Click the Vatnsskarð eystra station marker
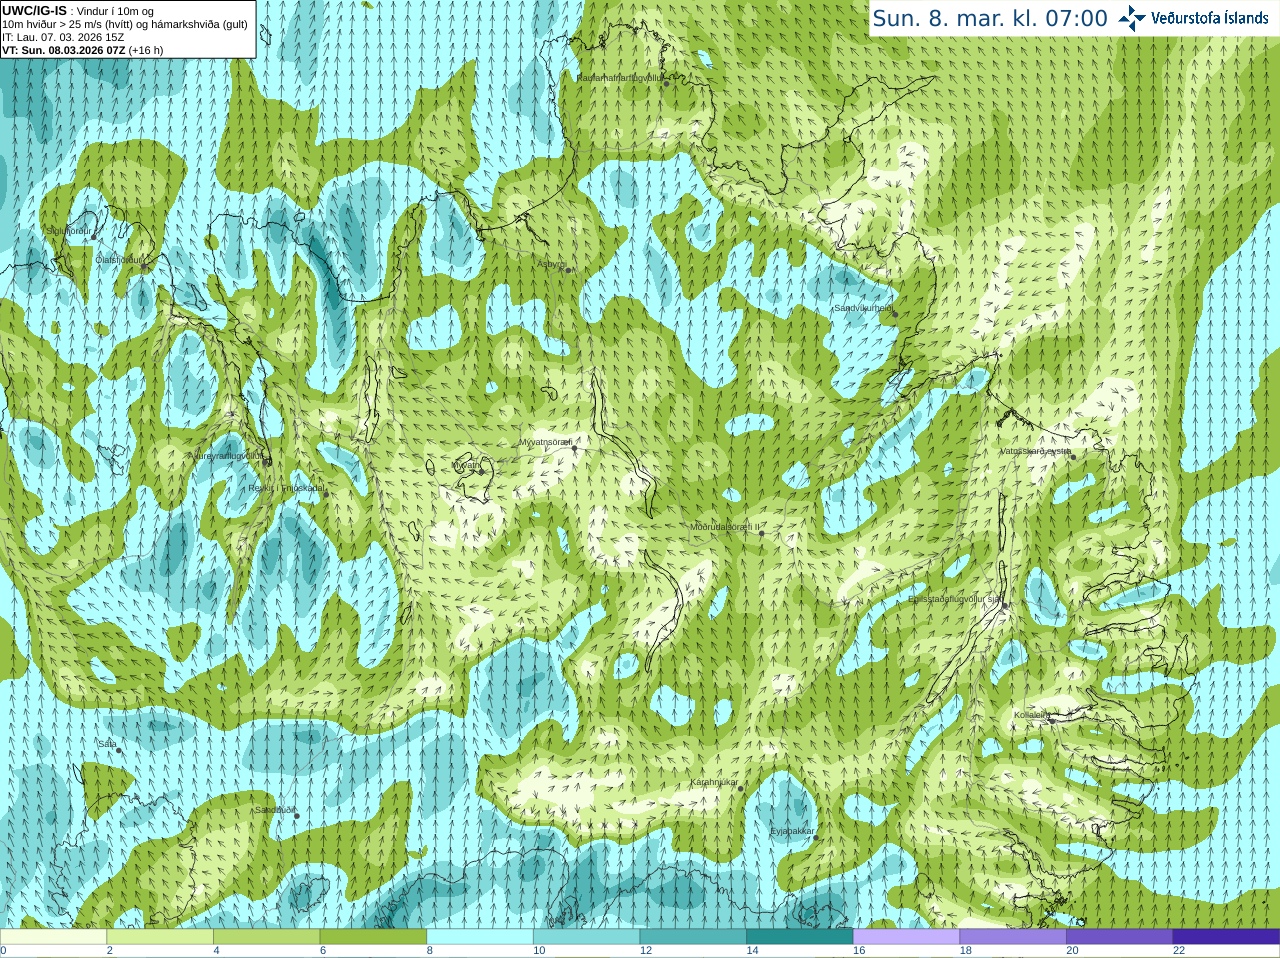 coord(1072,457)
